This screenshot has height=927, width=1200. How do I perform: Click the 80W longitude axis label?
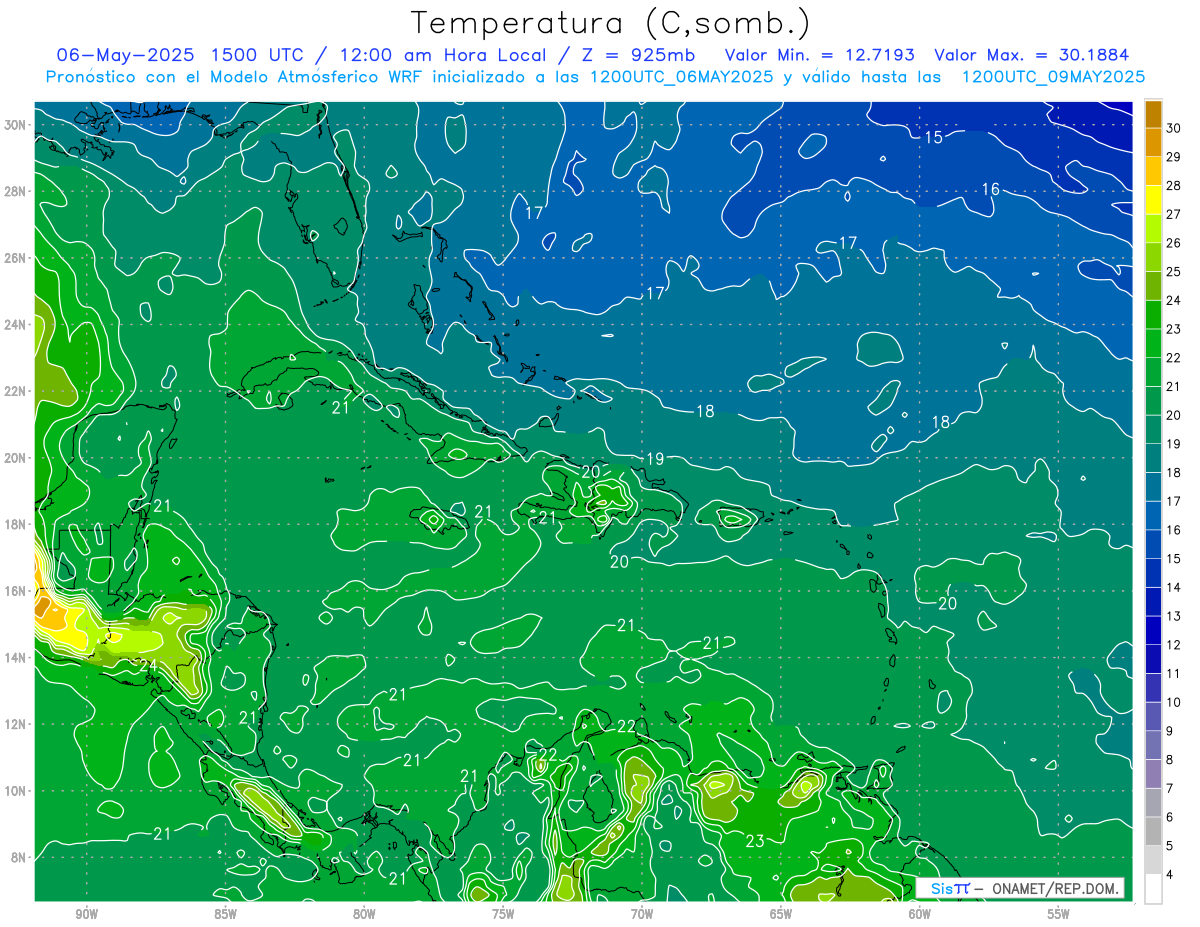364,914
